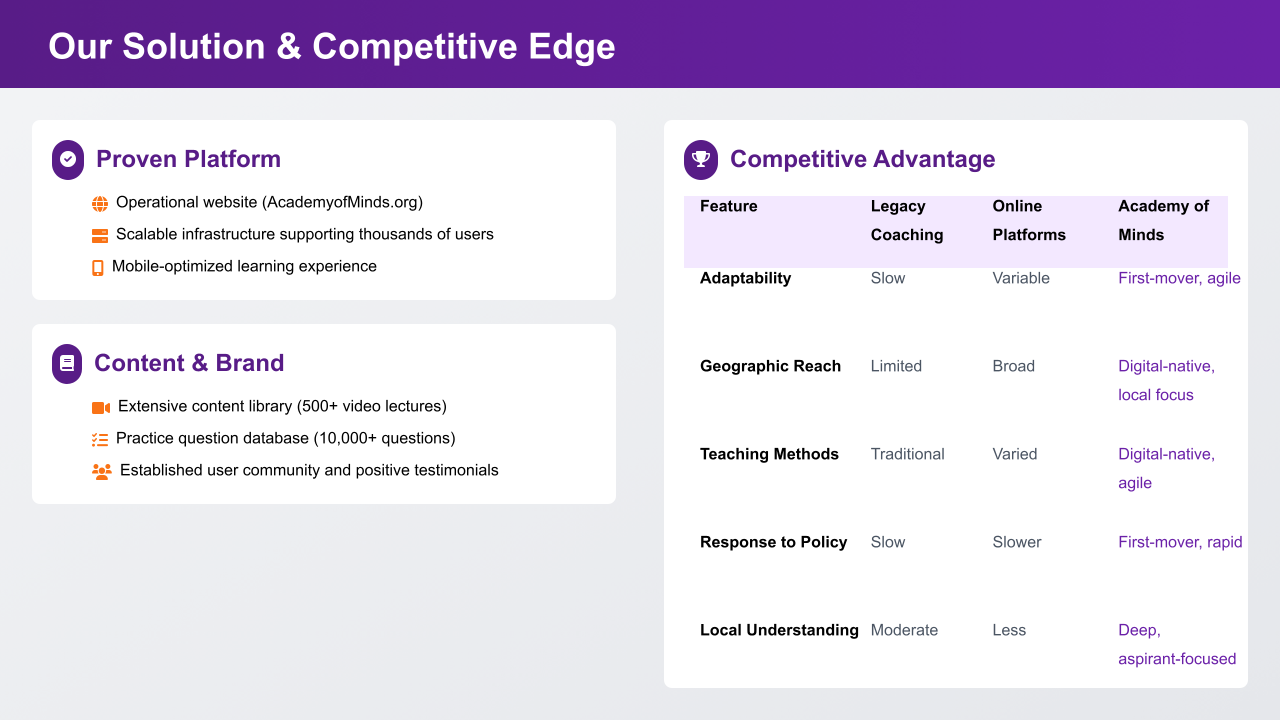Click the video camera icon beside content library
The image size is (1280, 720).
click(x=101, y=408)
